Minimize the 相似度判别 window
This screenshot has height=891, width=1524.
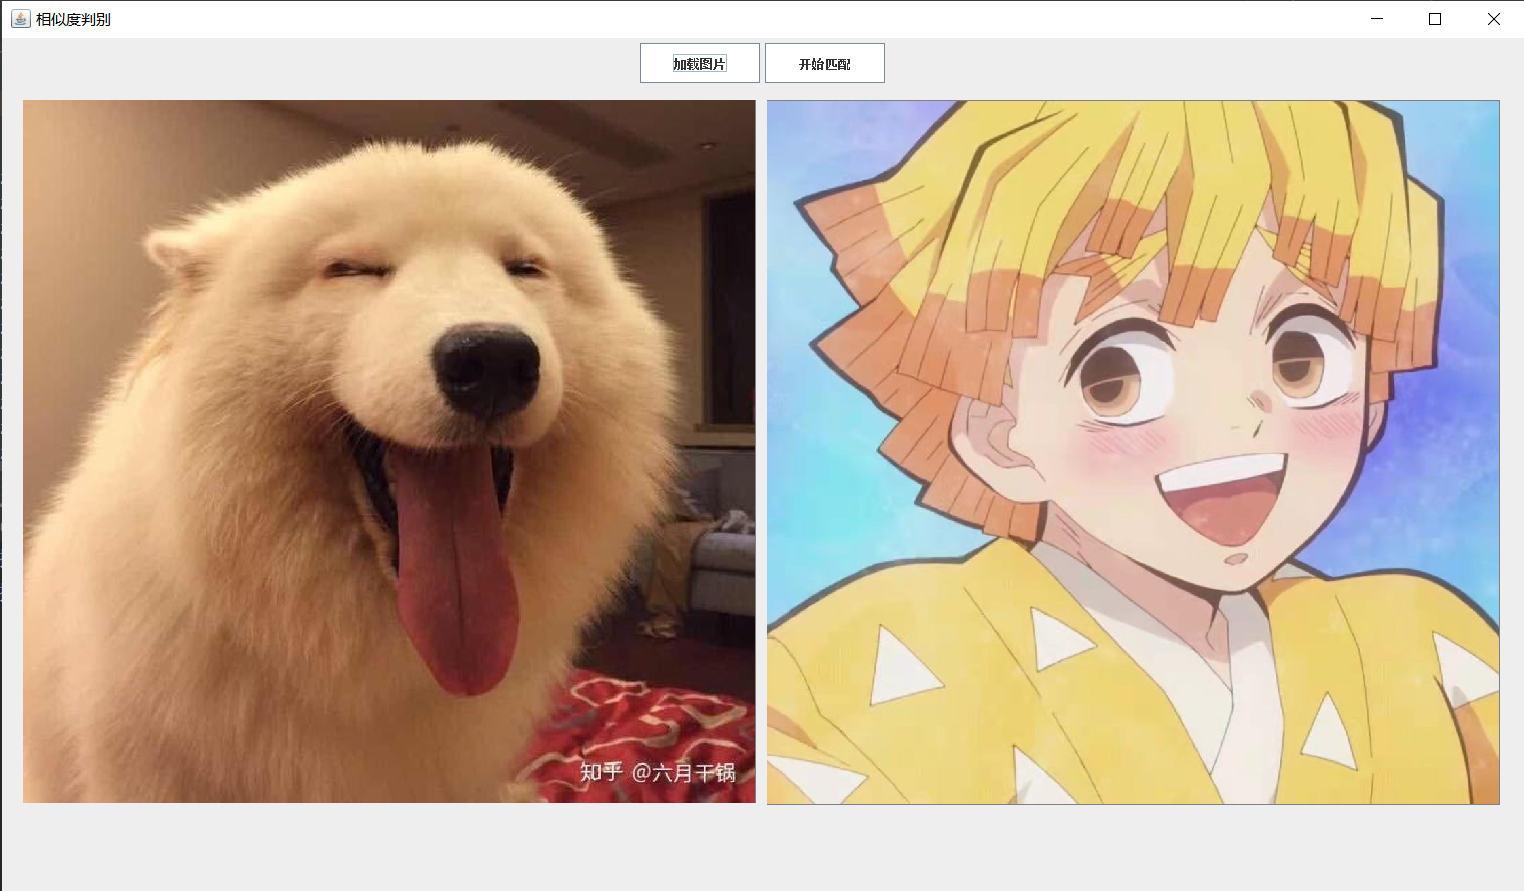pyautogui.click(x=1377, y=19)
